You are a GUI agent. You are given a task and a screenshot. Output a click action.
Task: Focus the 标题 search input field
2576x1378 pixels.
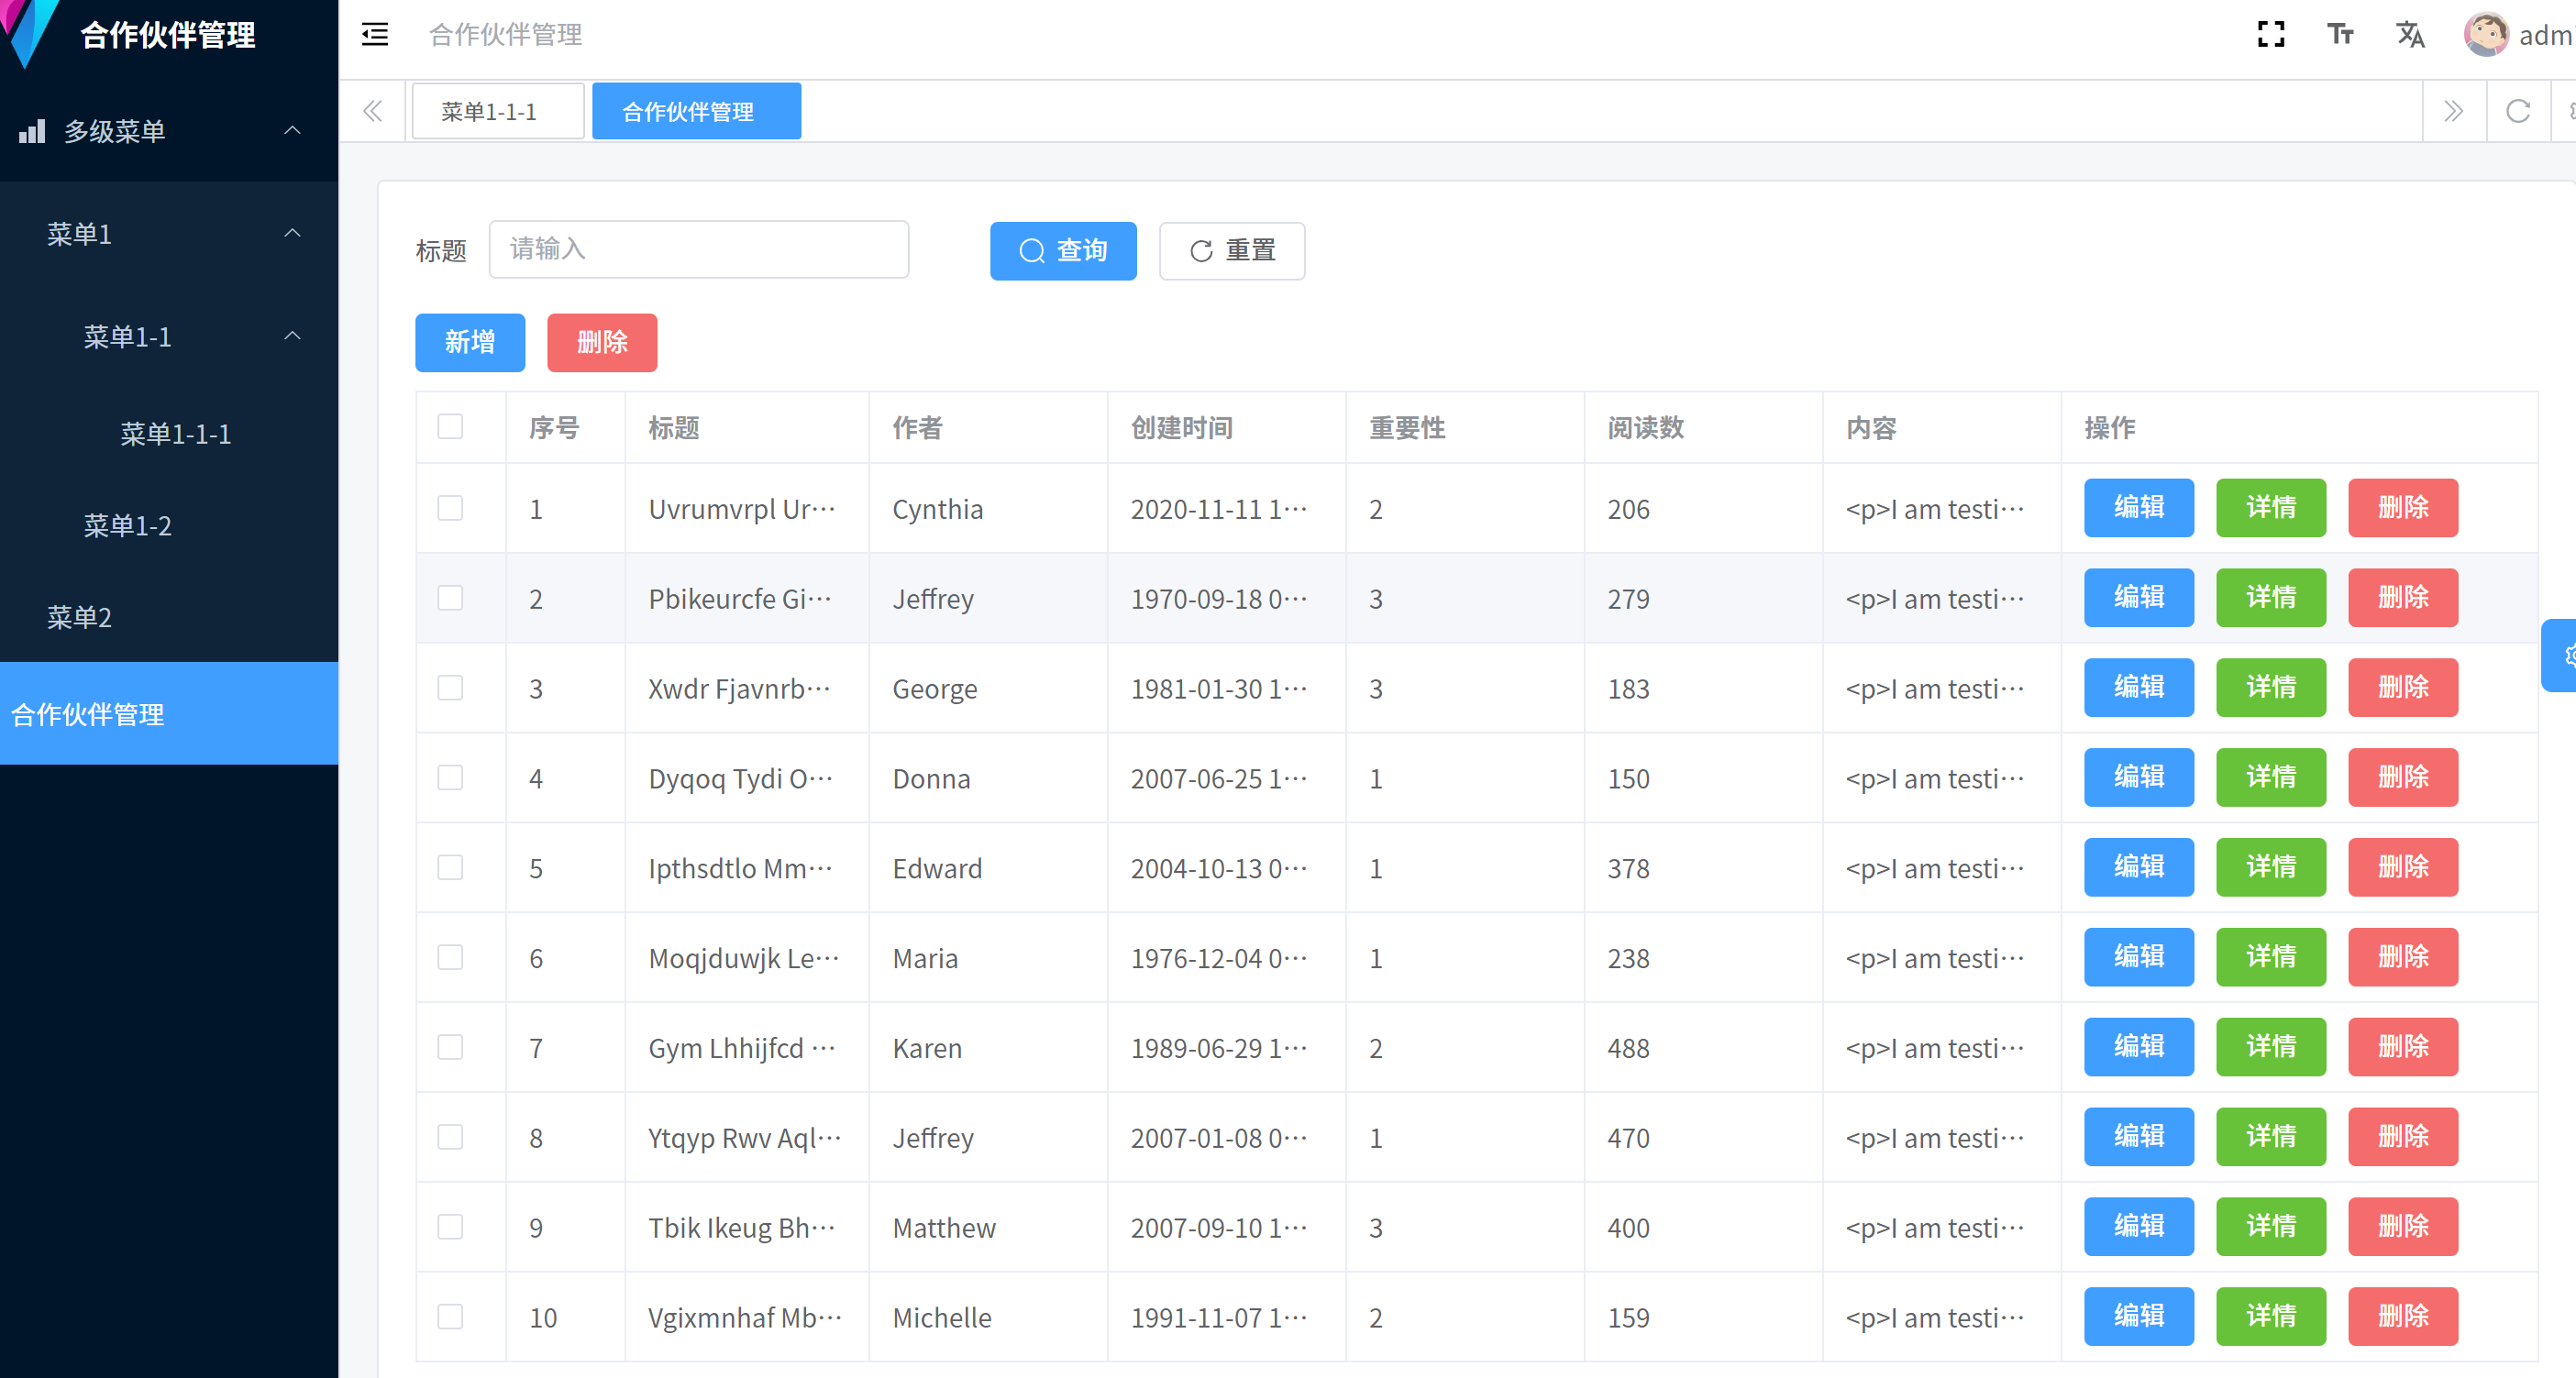[x=698, y=249]
